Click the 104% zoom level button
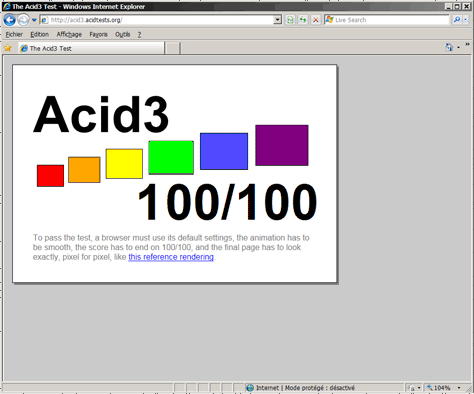 point(439,388)
